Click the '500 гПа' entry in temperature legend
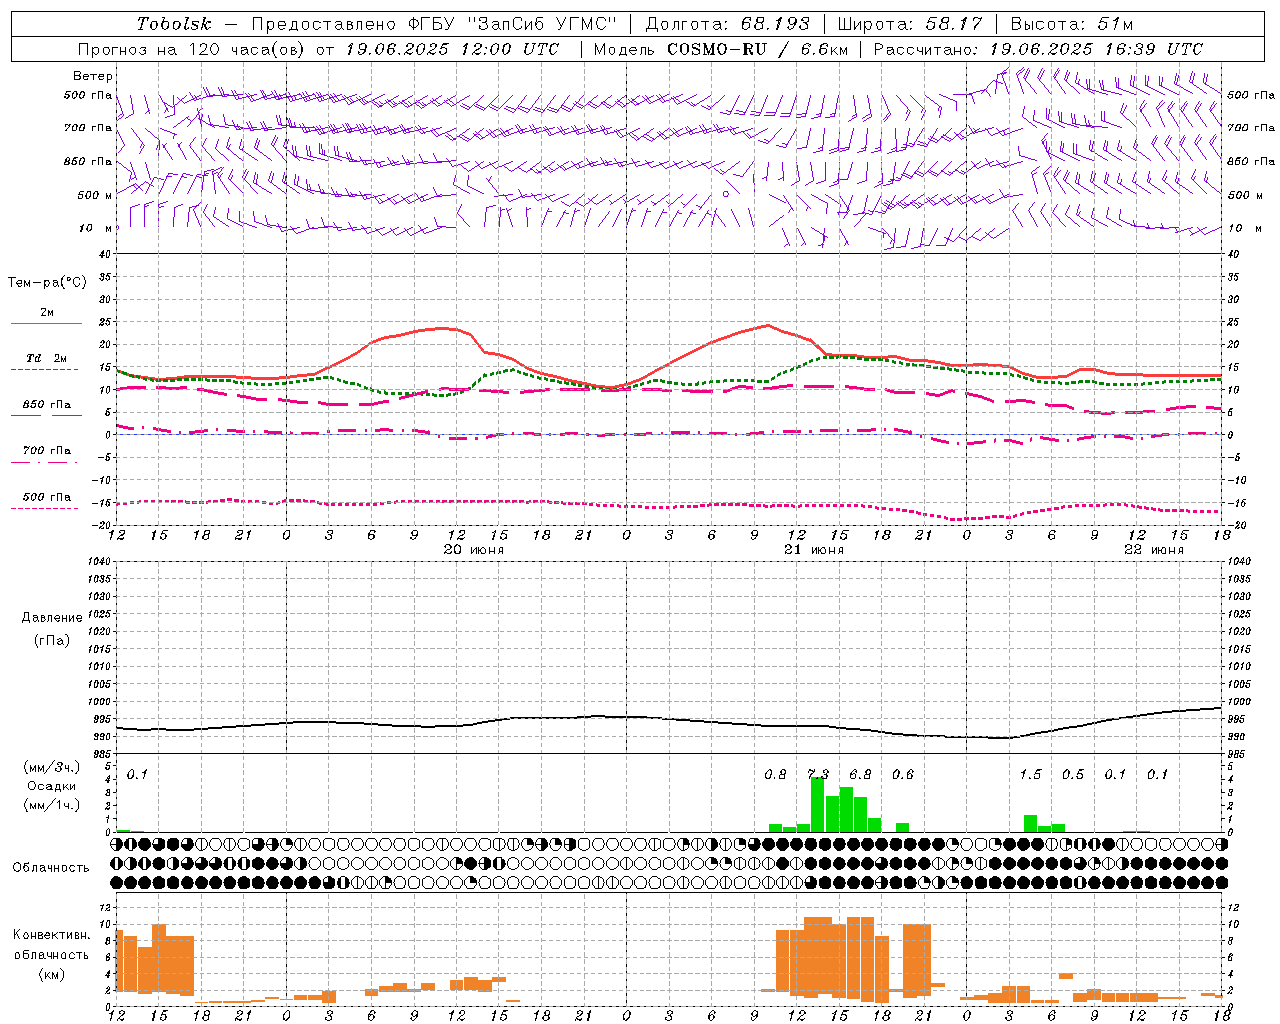Image resolution: width=1280 pixels, height=1024 pixels. click(46, 496)
